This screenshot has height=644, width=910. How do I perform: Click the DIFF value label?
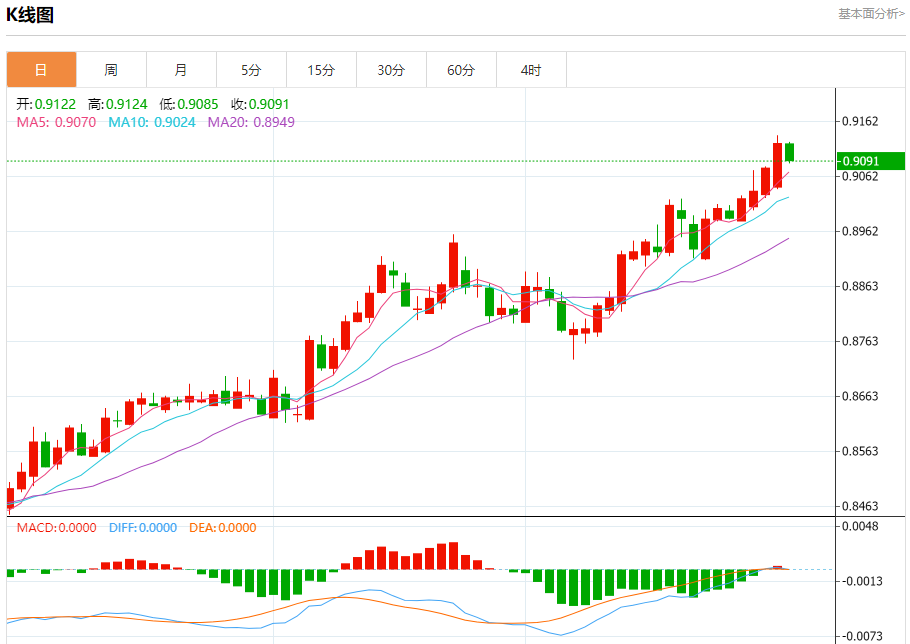(143, 527)
